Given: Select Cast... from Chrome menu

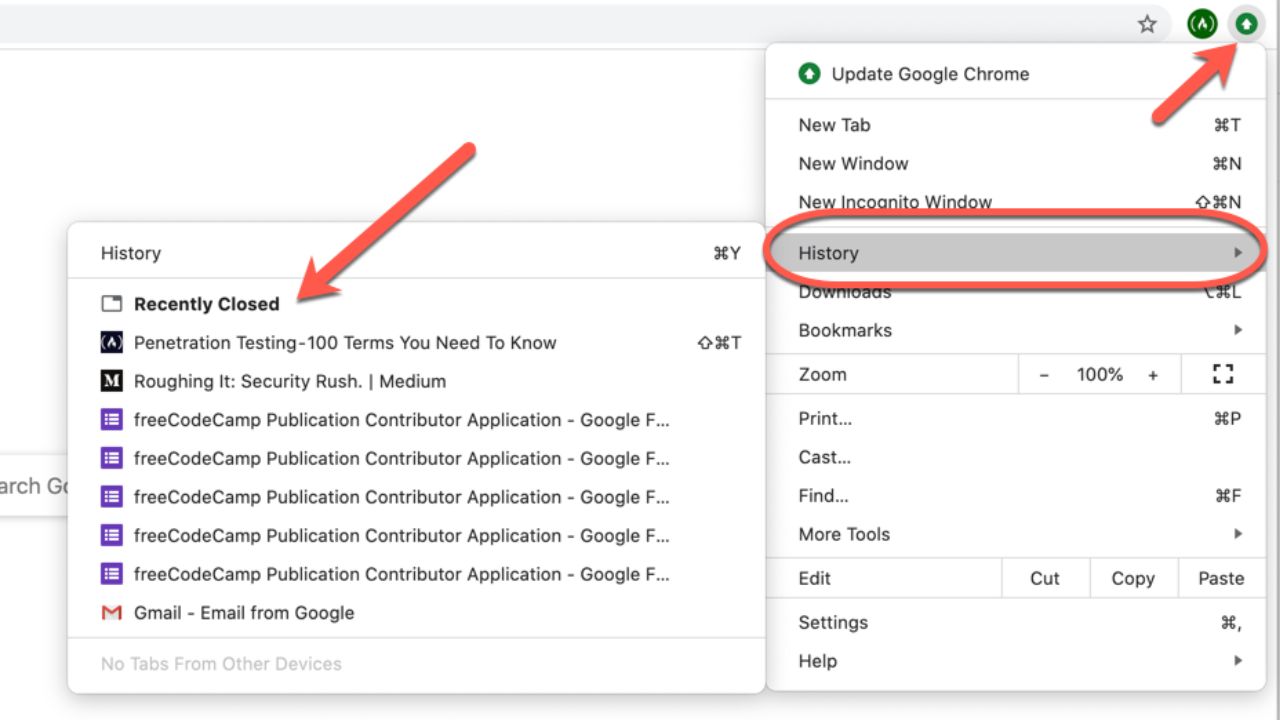Looking at the screenshot, I should [x=1015, y=458].
